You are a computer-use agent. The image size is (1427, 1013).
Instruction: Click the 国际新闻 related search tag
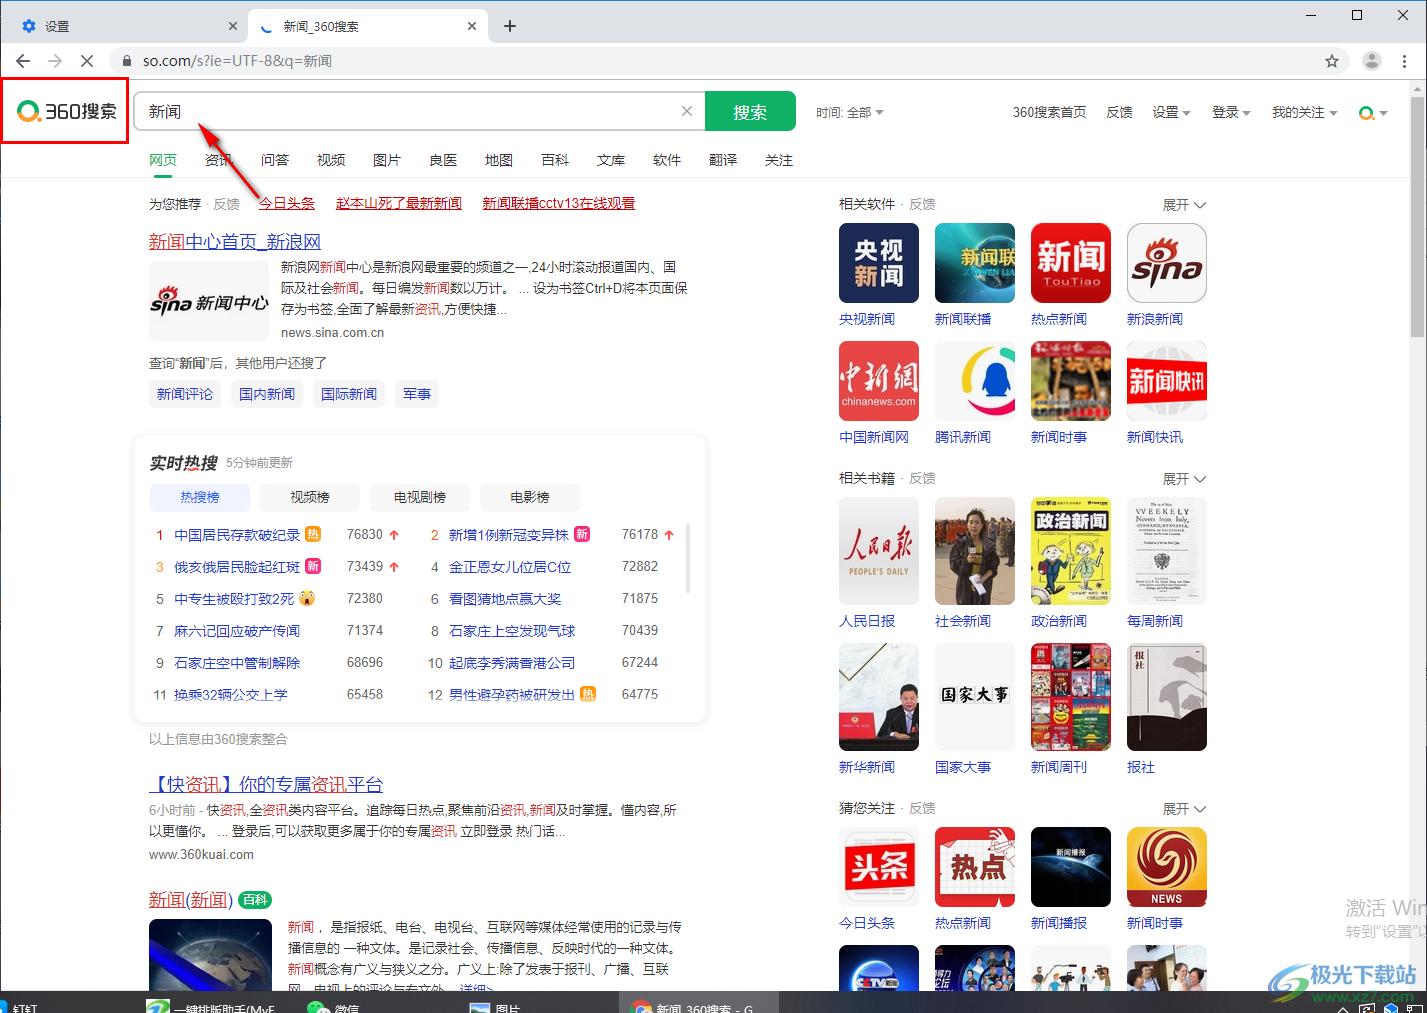349,394
